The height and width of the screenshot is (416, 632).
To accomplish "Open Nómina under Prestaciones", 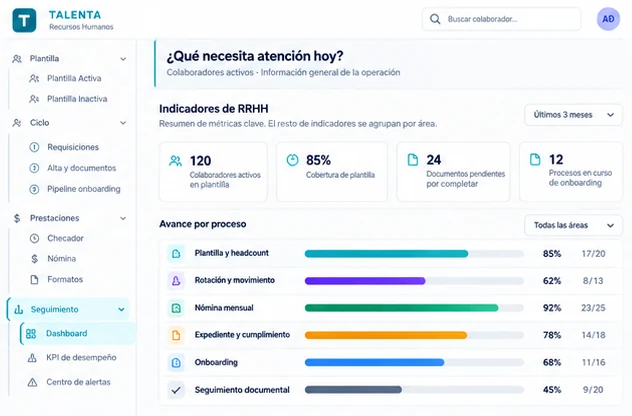I will click(x=62, y=259).
